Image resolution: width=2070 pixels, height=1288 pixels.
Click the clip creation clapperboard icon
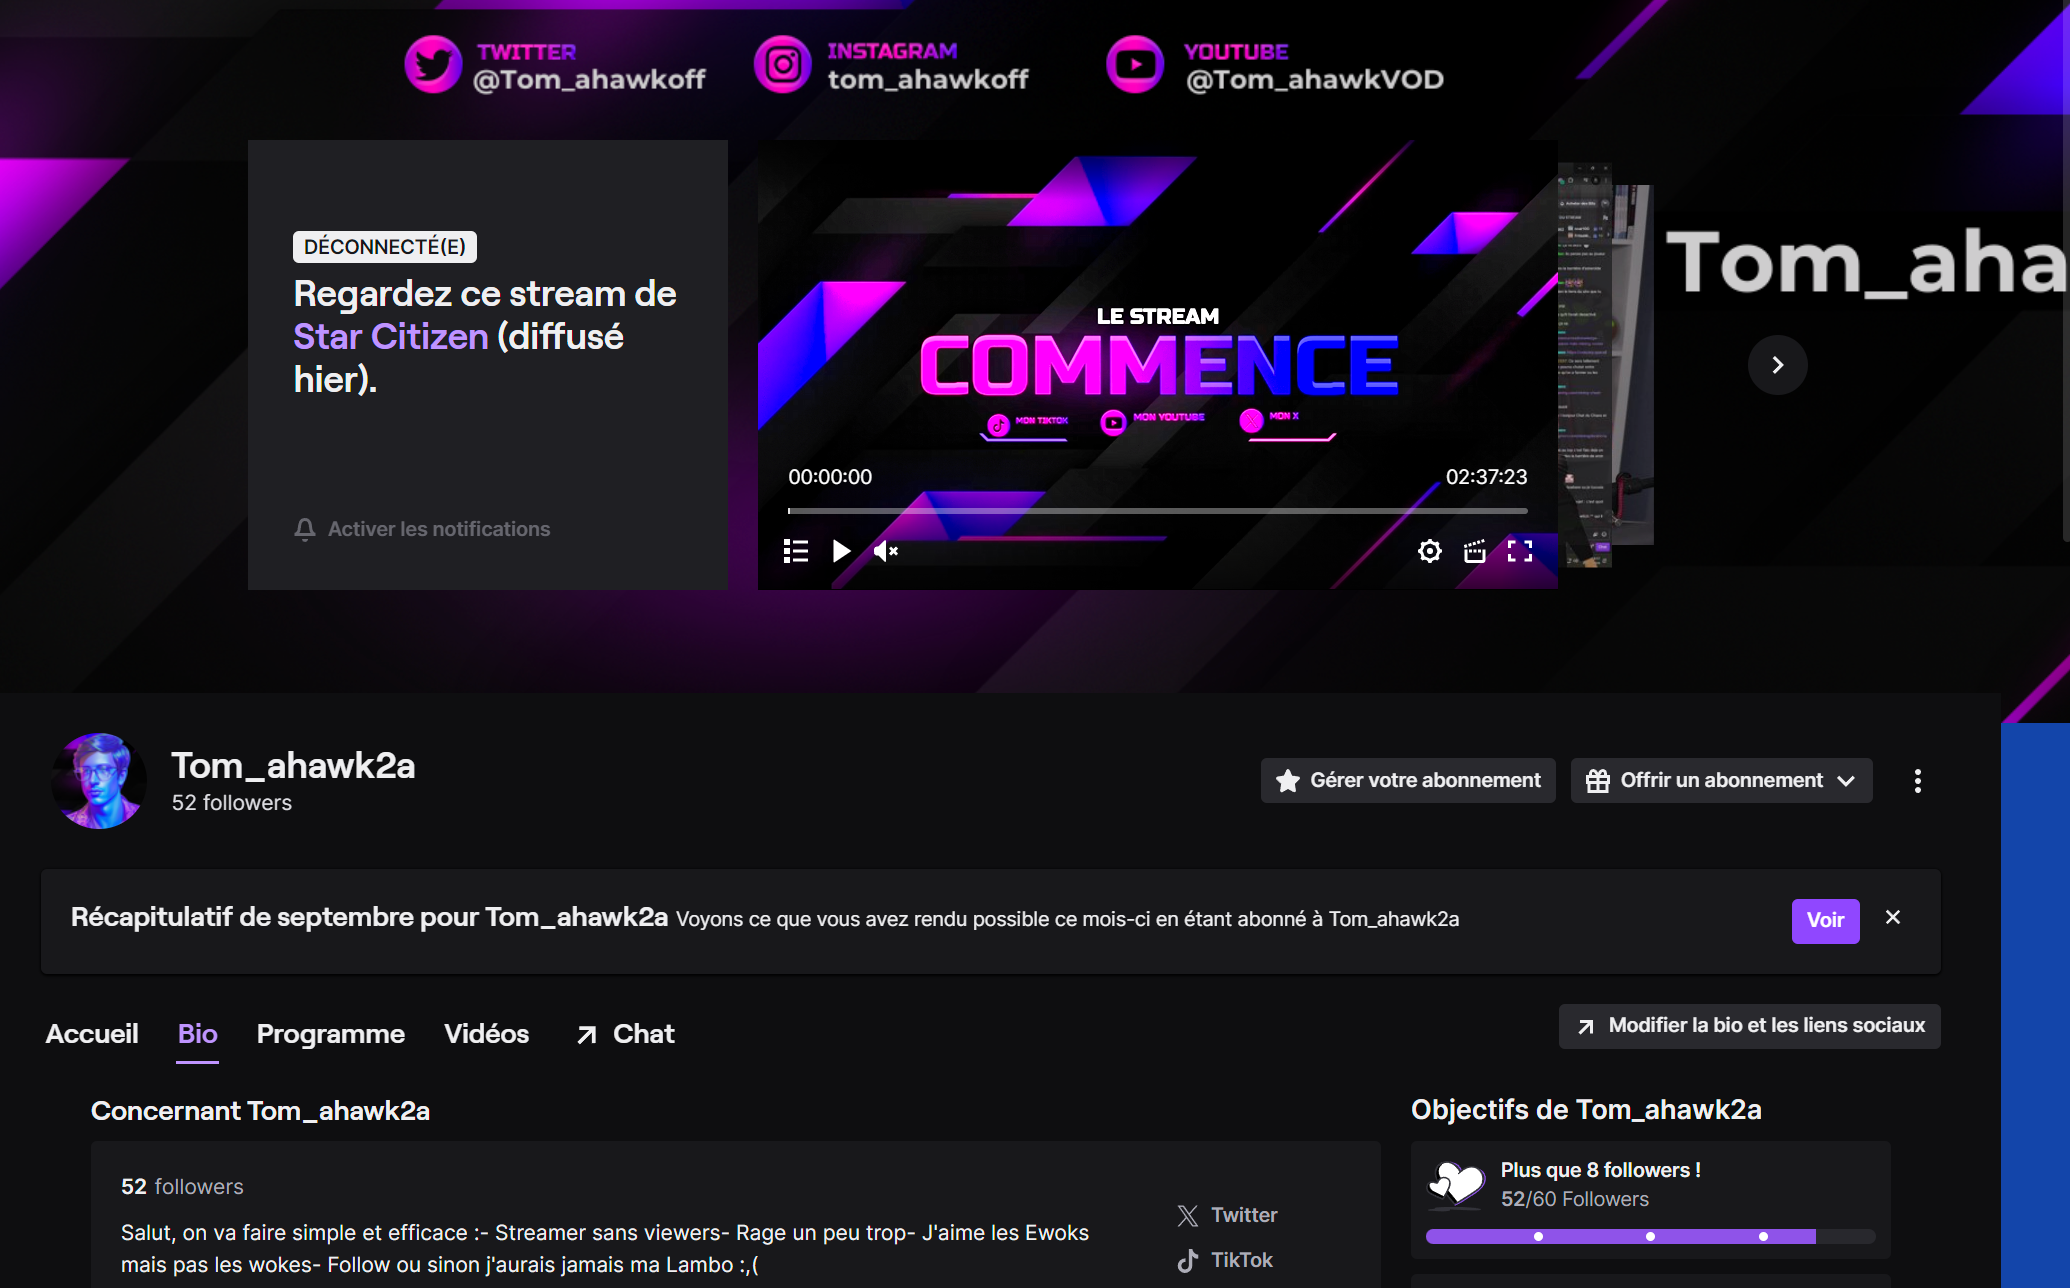tap(1475, 551)
